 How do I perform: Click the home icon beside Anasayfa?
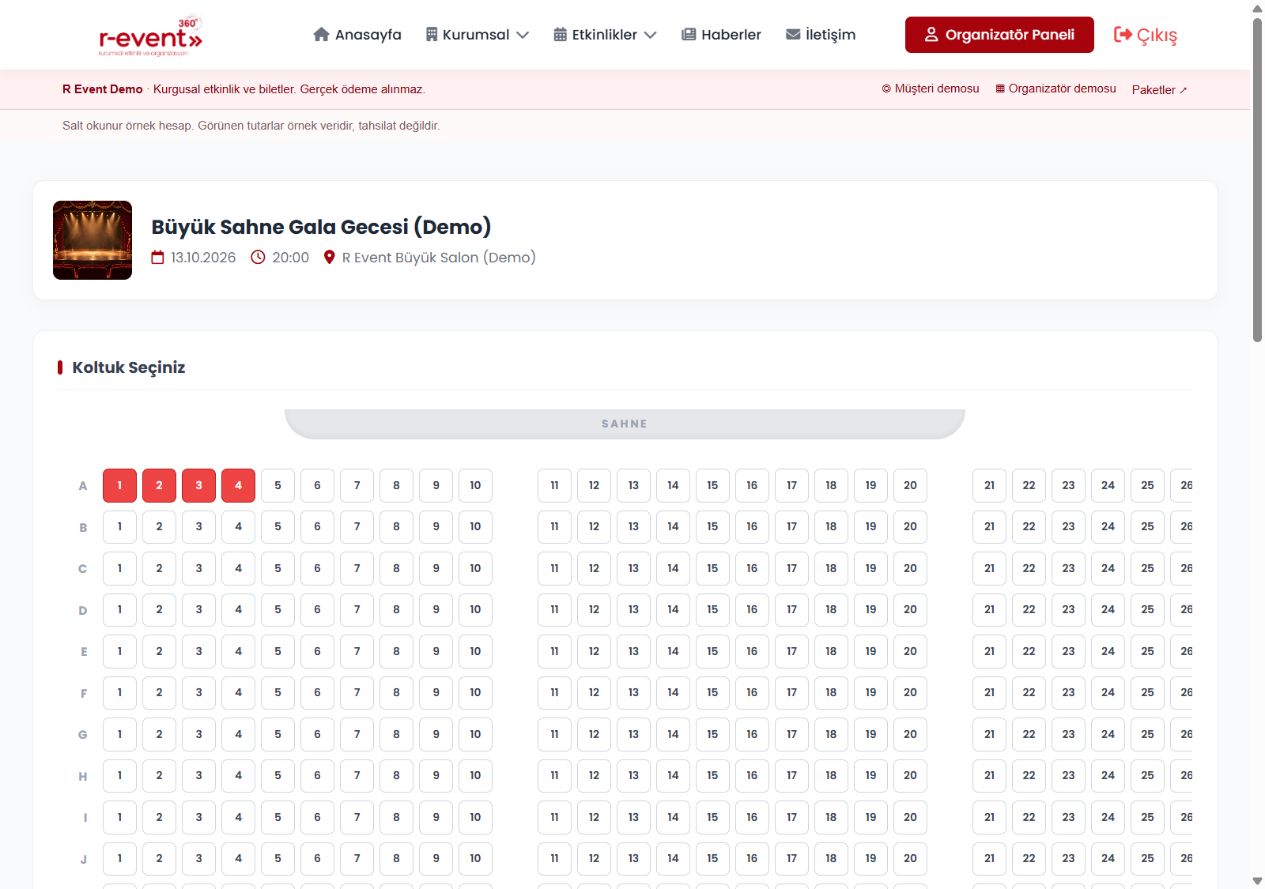(x=321, y=34)
